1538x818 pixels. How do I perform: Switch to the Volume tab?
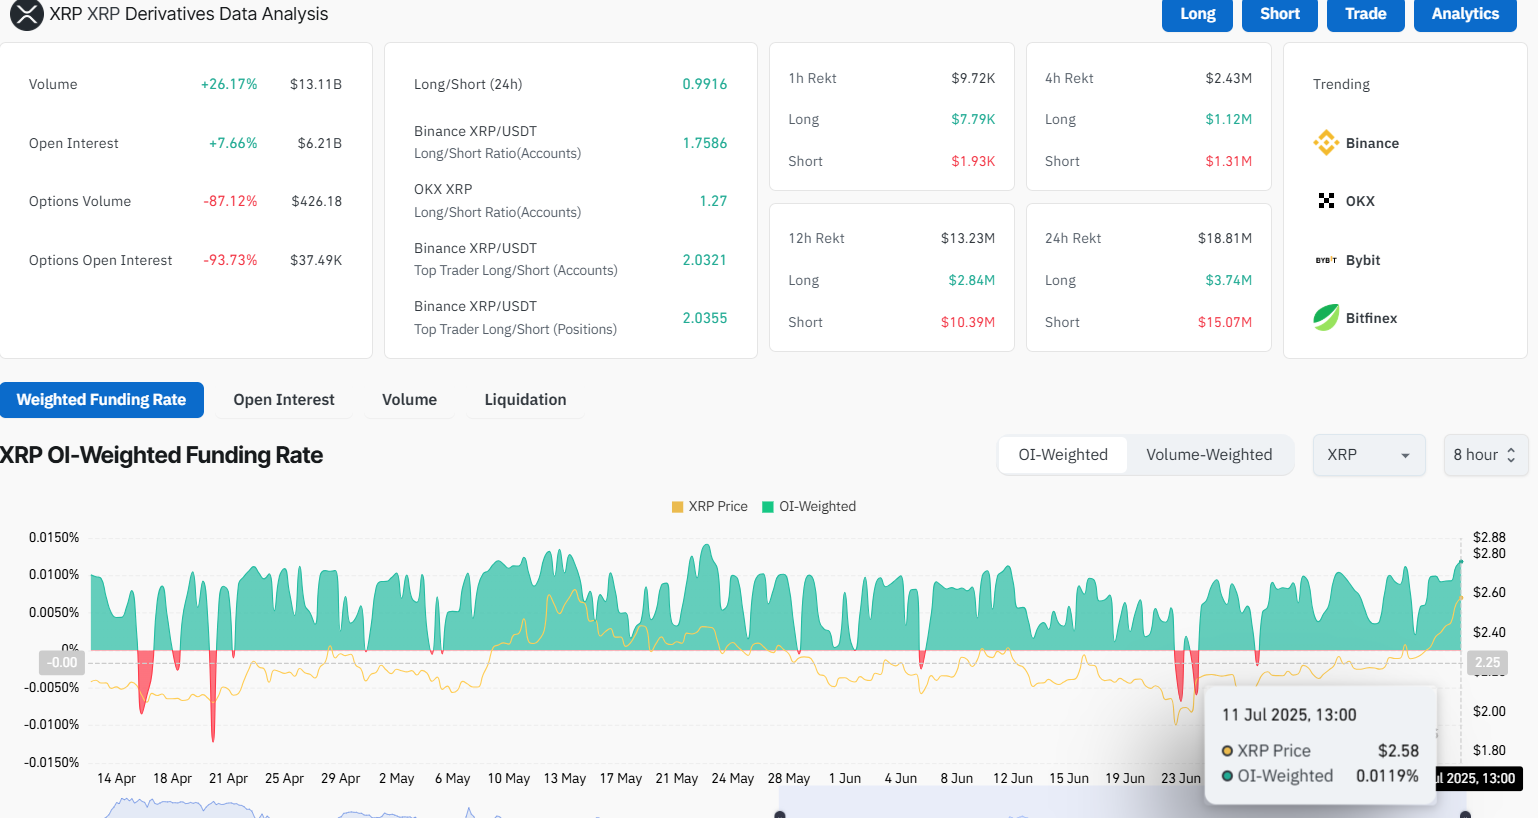coord(409,400)
